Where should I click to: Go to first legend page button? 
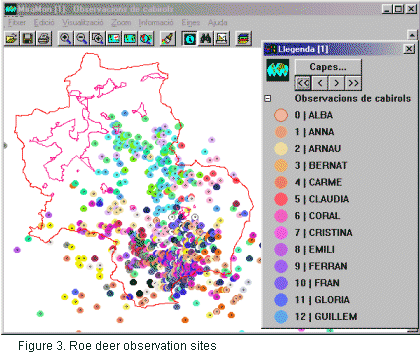pos(303,83)
